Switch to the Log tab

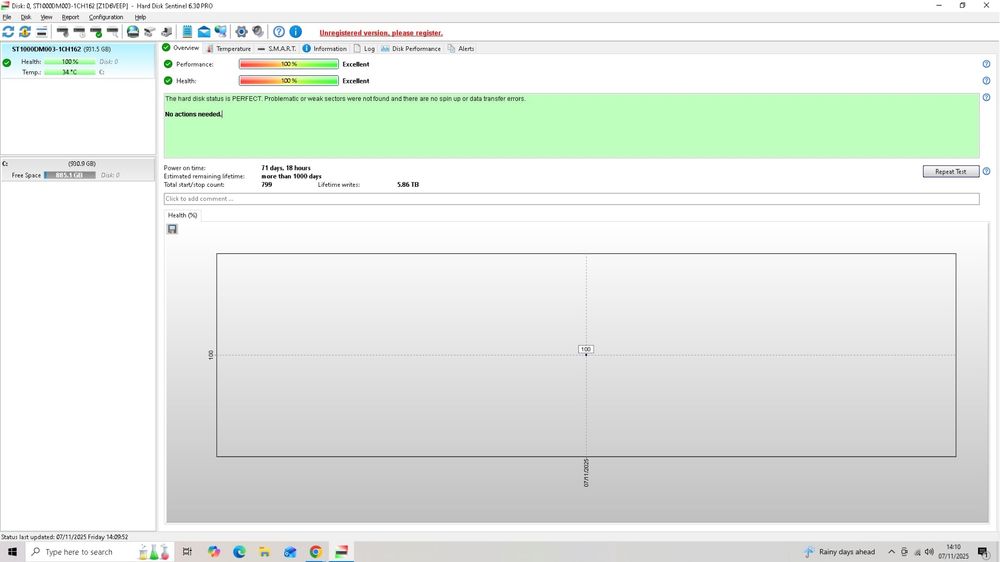(x=364, y=48)
